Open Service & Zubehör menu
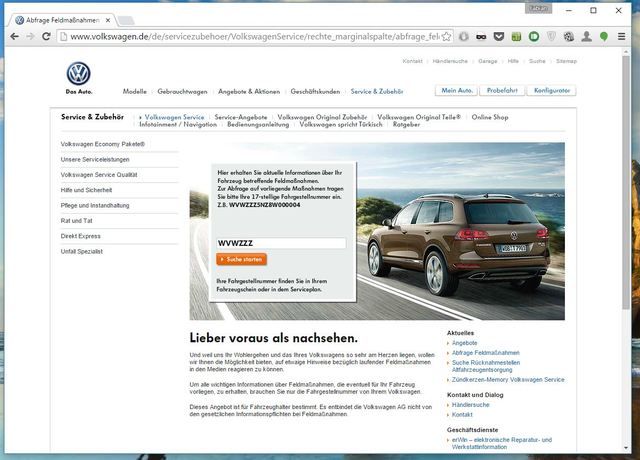 click(x=377, y=91)
